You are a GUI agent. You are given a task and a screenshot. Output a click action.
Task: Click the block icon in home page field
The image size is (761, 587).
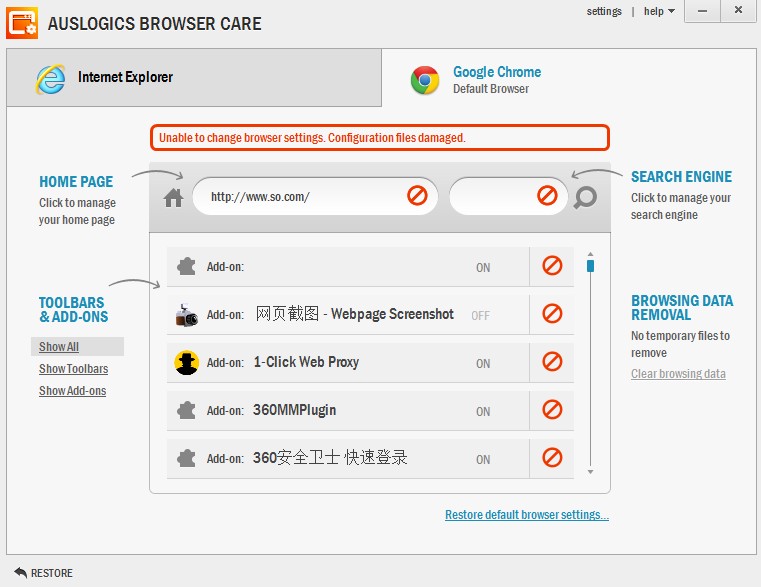coord(417,196)
